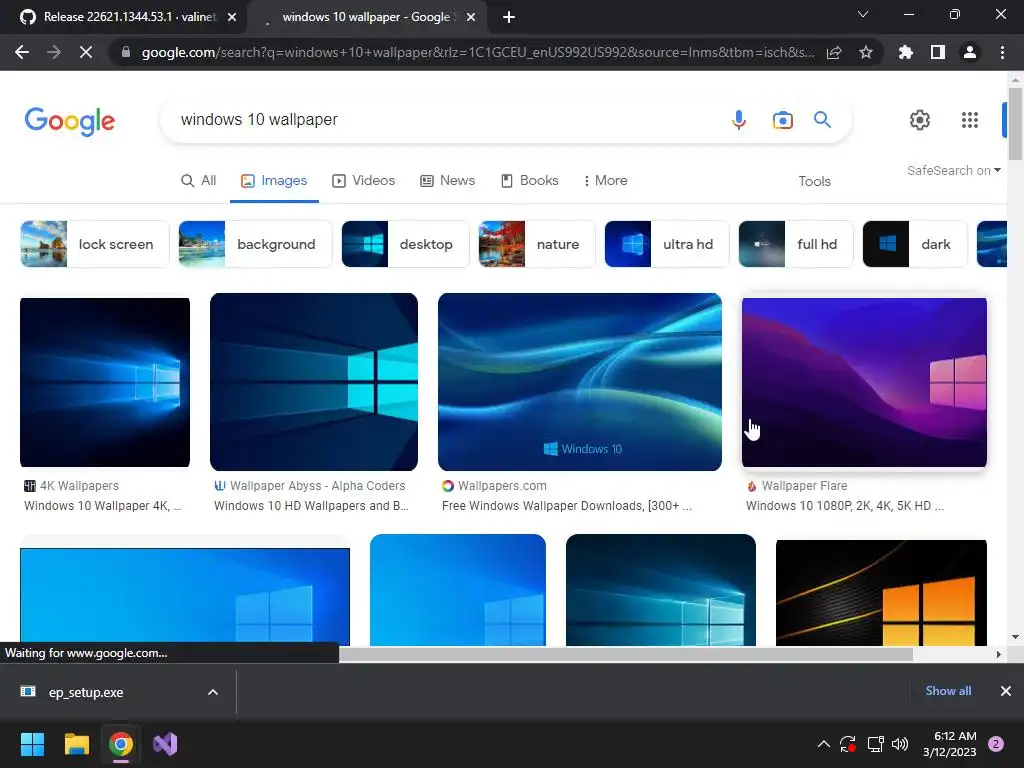Open the Windows Start menu

pyautogui.click(x=32, y=744)
